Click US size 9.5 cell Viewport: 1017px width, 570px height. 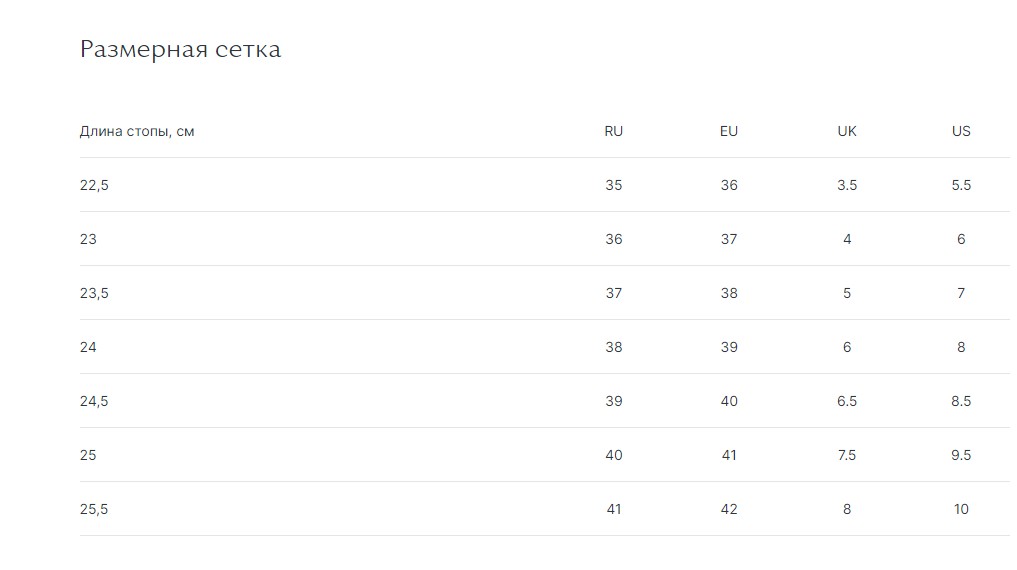tap(961, 455)
